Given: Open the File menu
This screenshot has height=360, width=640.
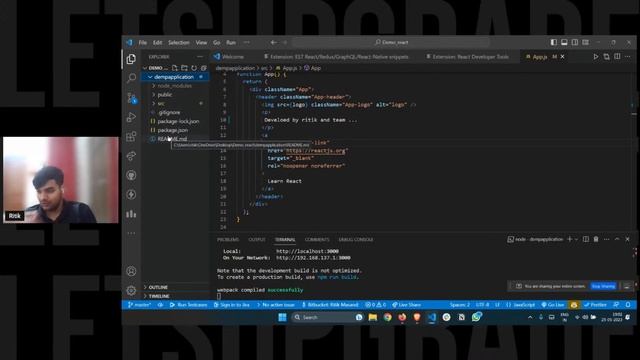Looking at the screenshot, I should tap(142, 42).
